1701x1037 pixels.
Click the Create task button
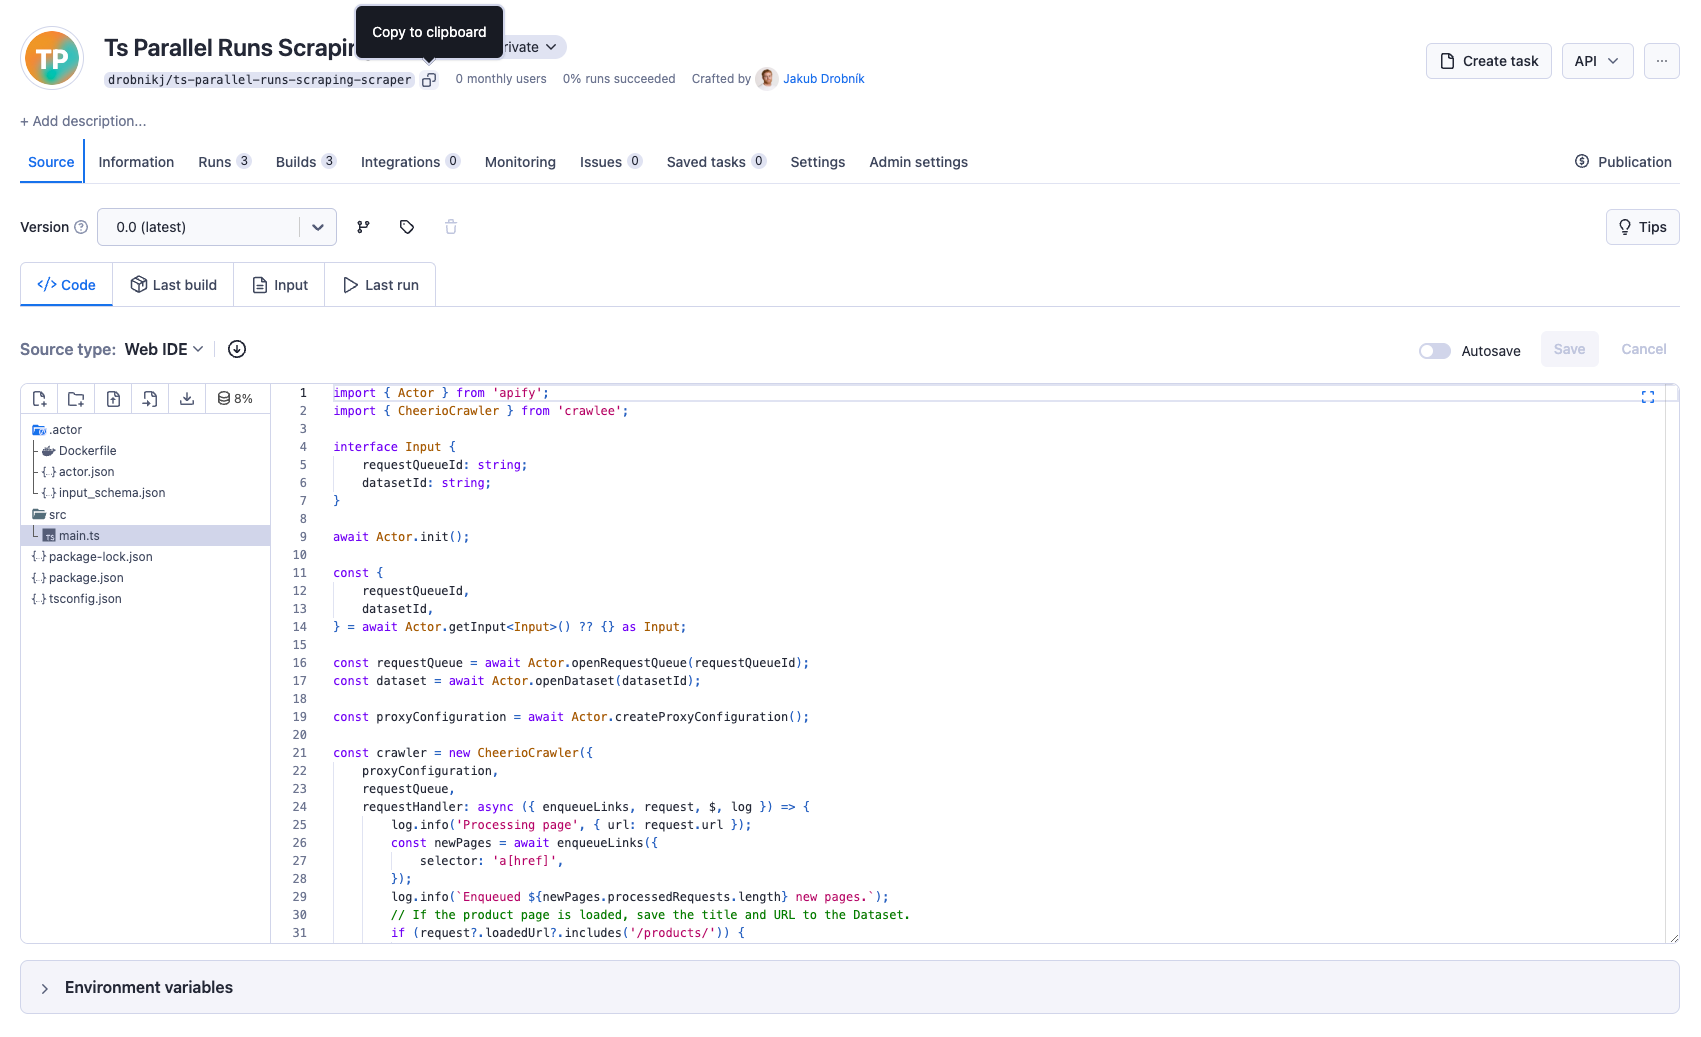coord(1488,61)
